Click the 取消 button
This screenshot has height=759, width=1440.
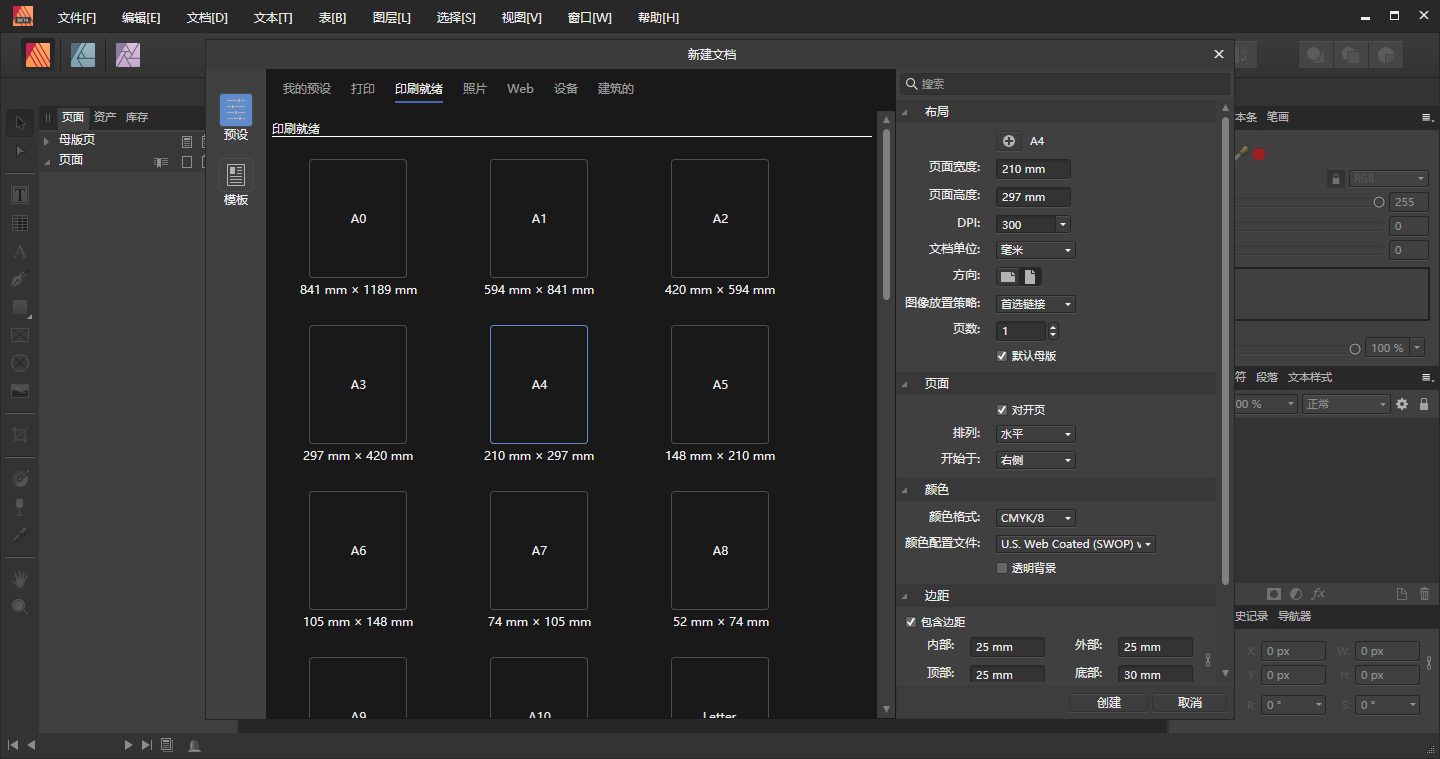(1190, 703)
